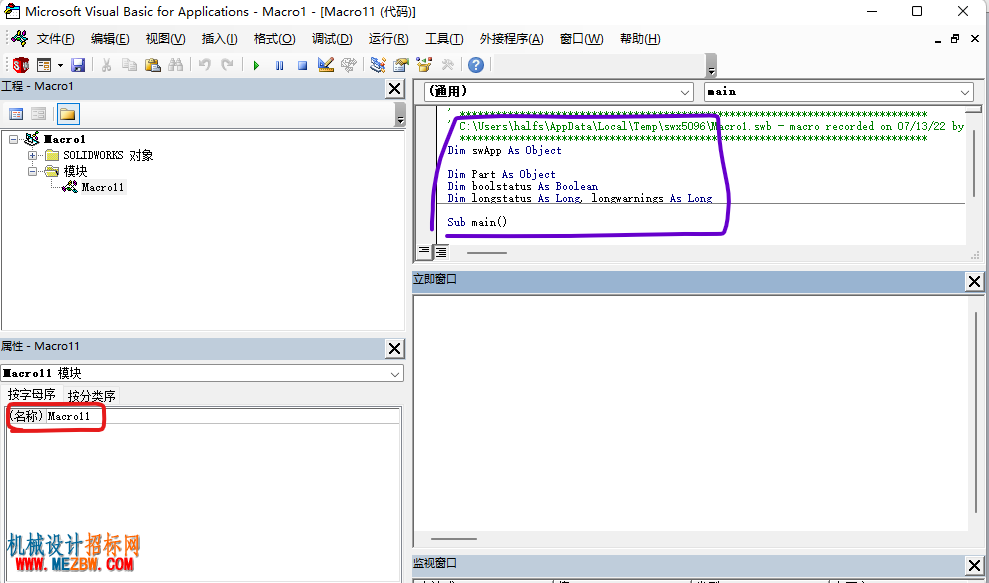Image resolution: width=989 pixels, height=583 pixels.
Task: Run the macro with the green play icon
Action: [256, 65]
